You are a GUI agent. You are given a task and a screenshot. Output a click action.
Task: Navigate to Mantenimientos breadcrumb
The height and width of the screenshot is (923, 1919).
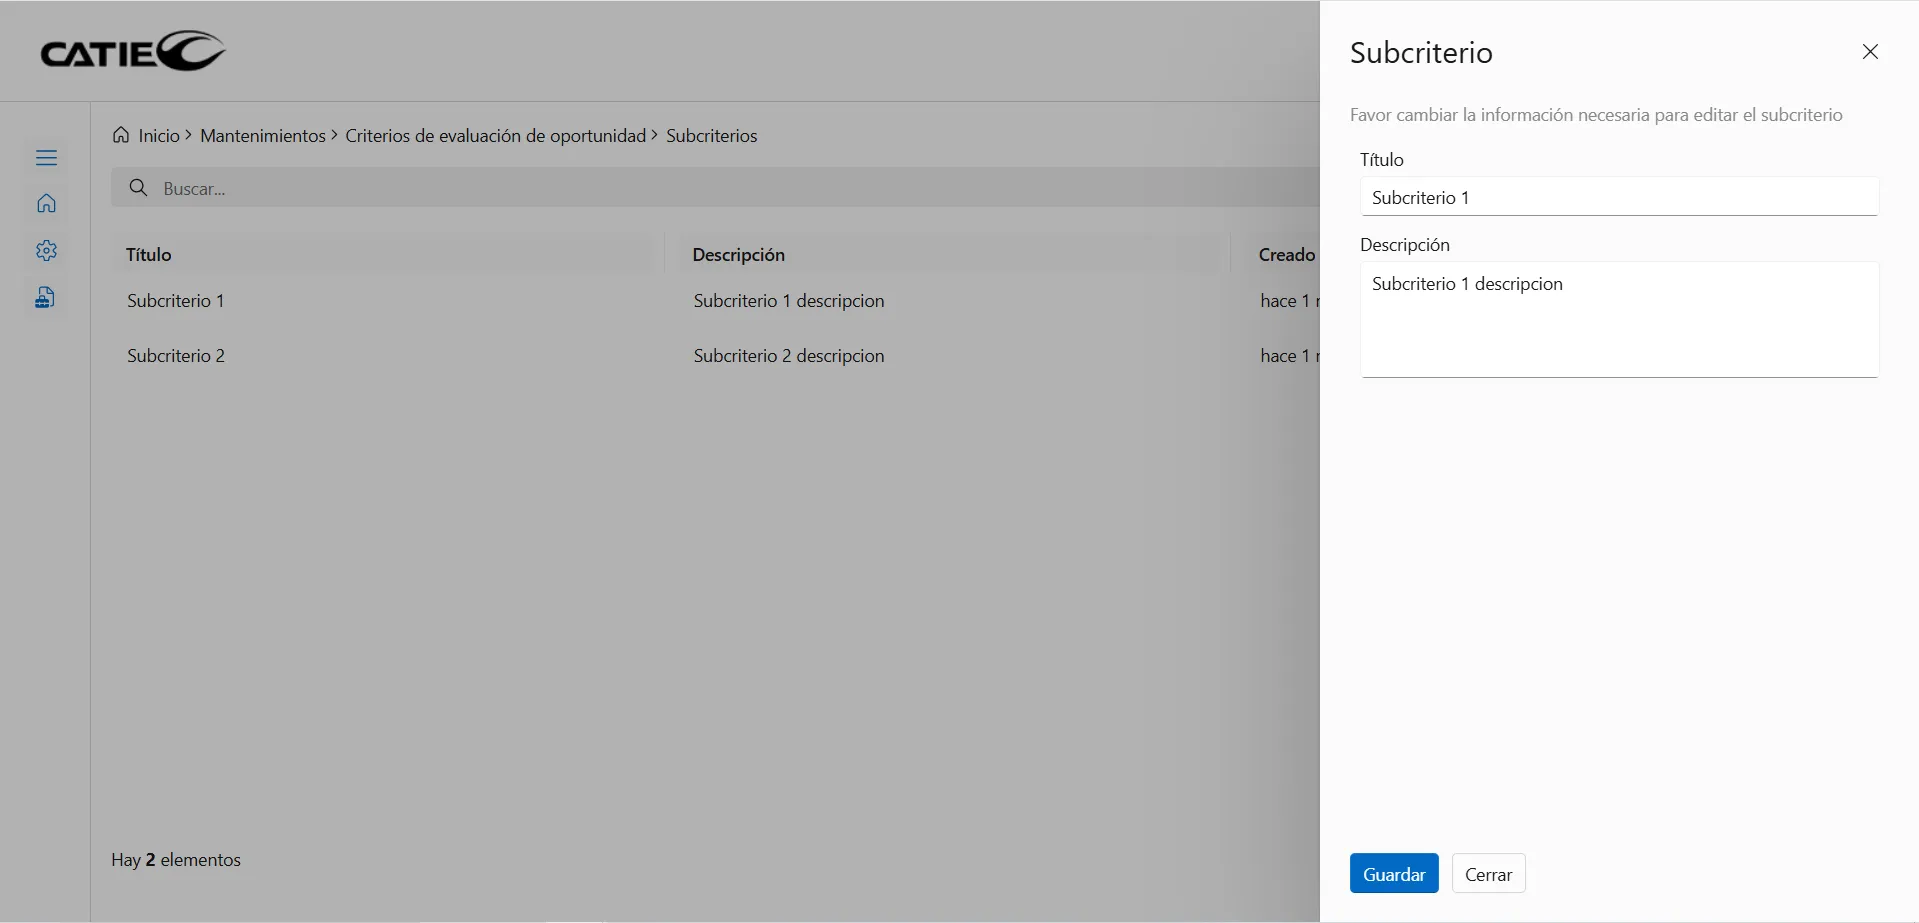262,136
